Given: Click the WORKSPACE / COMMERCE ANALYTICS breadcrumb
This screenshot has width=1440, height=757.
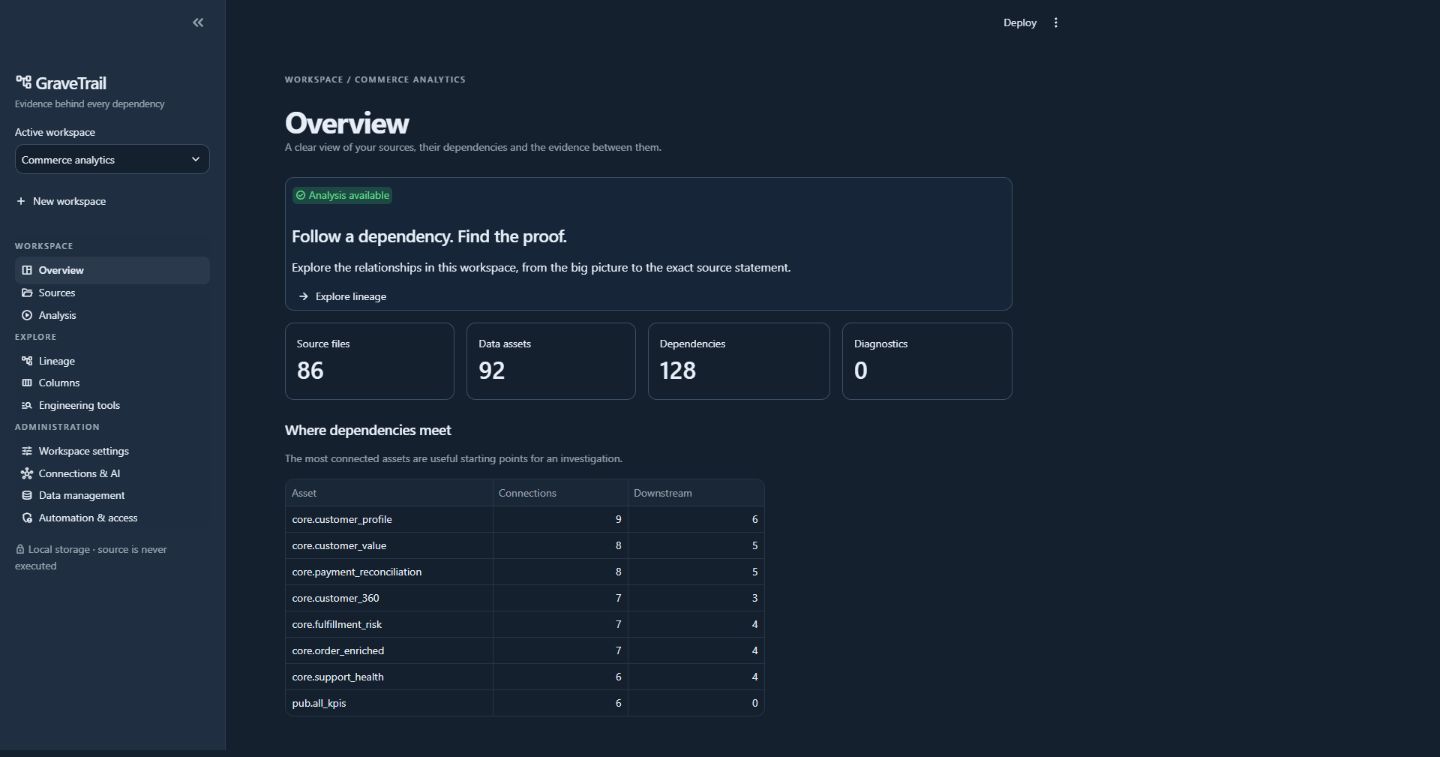Looking at the screenshot, I should pos(375,79).
